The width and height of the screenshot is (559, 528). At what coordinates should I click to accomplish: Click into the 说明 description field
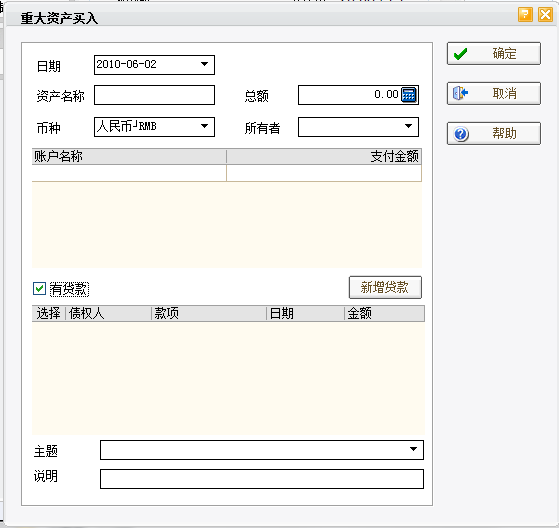click(262, 479)
